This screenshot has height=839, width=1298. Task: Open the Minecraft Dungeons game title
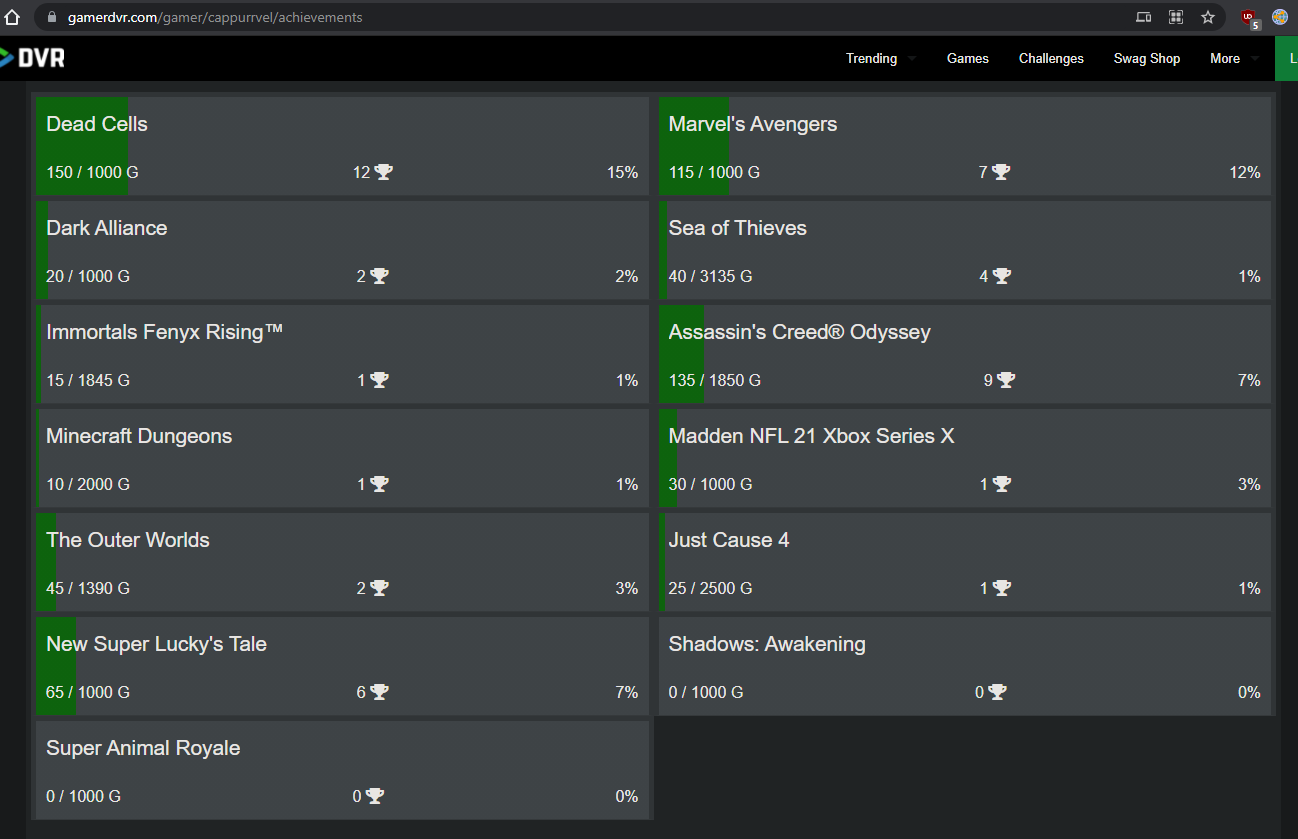point(139,436)
